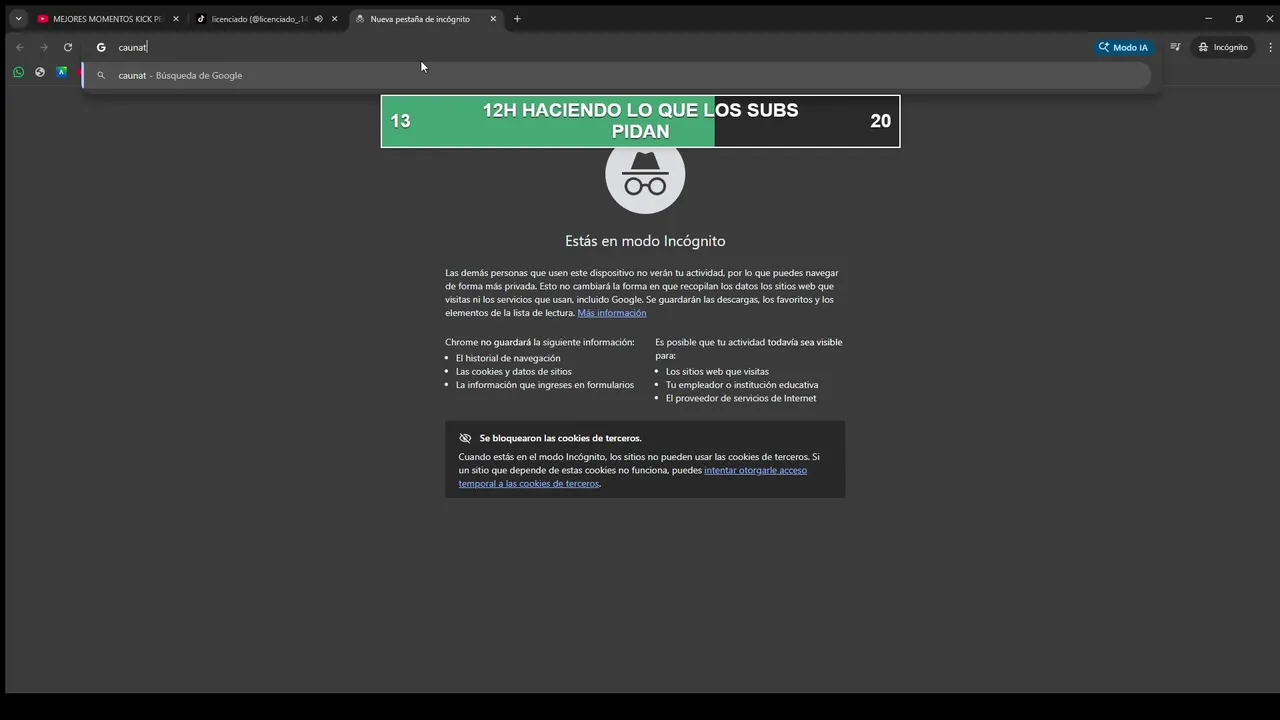Close the MEJORES MOMENTOS KICK tab

(x=176, y=19)
